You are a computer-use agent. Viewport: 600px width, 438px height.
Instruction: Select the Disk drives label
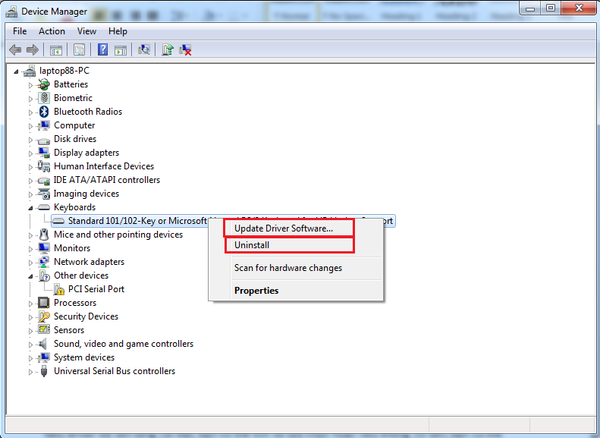coord(75,139)
